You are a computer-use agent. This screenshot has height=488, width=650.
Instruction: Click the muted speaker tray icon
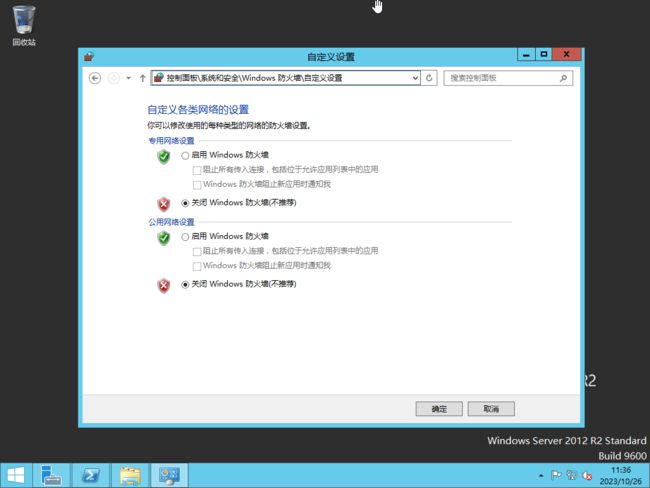pyautogui.click(x=587, y=476)
